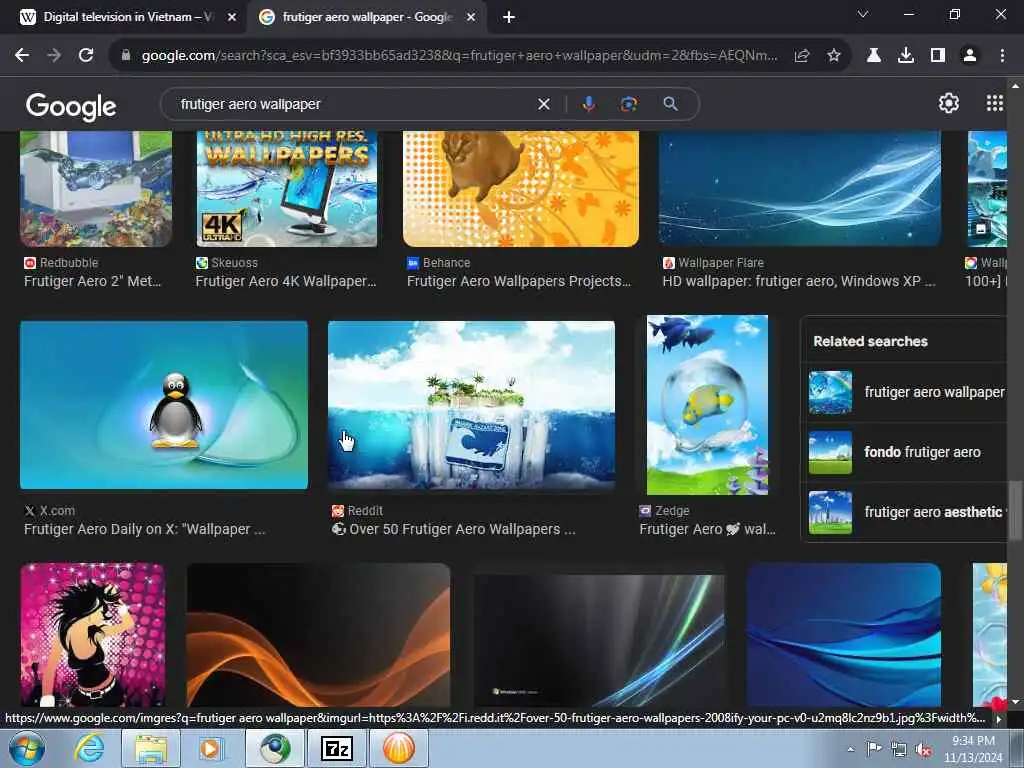
Task: Open the Chrome three-dot menu
Action: (1002, 56)
